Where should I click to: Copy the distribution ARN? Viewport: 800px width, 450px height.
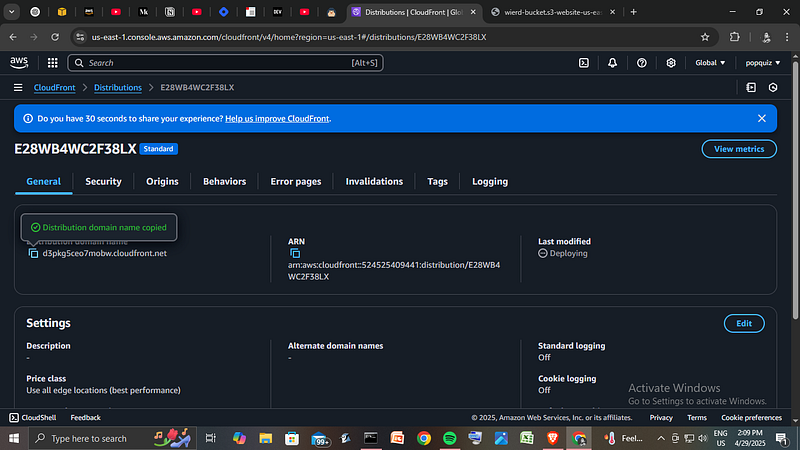point(295,253)
